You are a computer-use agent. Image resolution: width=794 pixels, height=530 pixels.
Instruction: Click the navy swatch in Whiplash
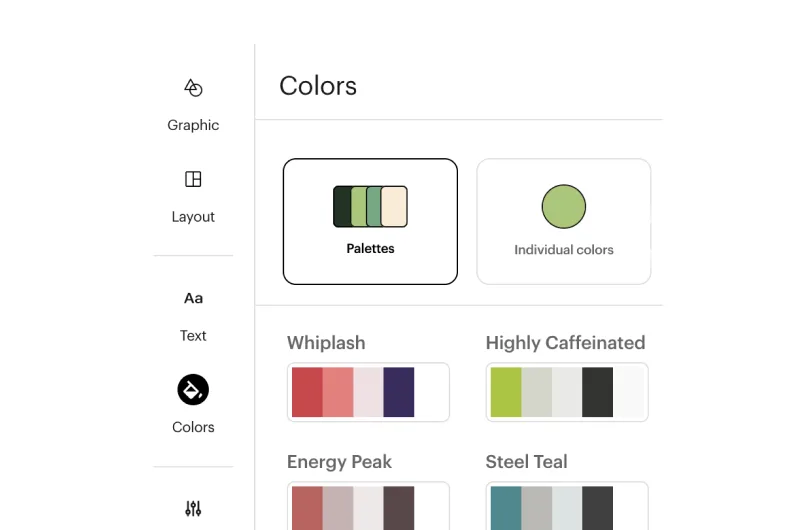(x=398, y=392)
